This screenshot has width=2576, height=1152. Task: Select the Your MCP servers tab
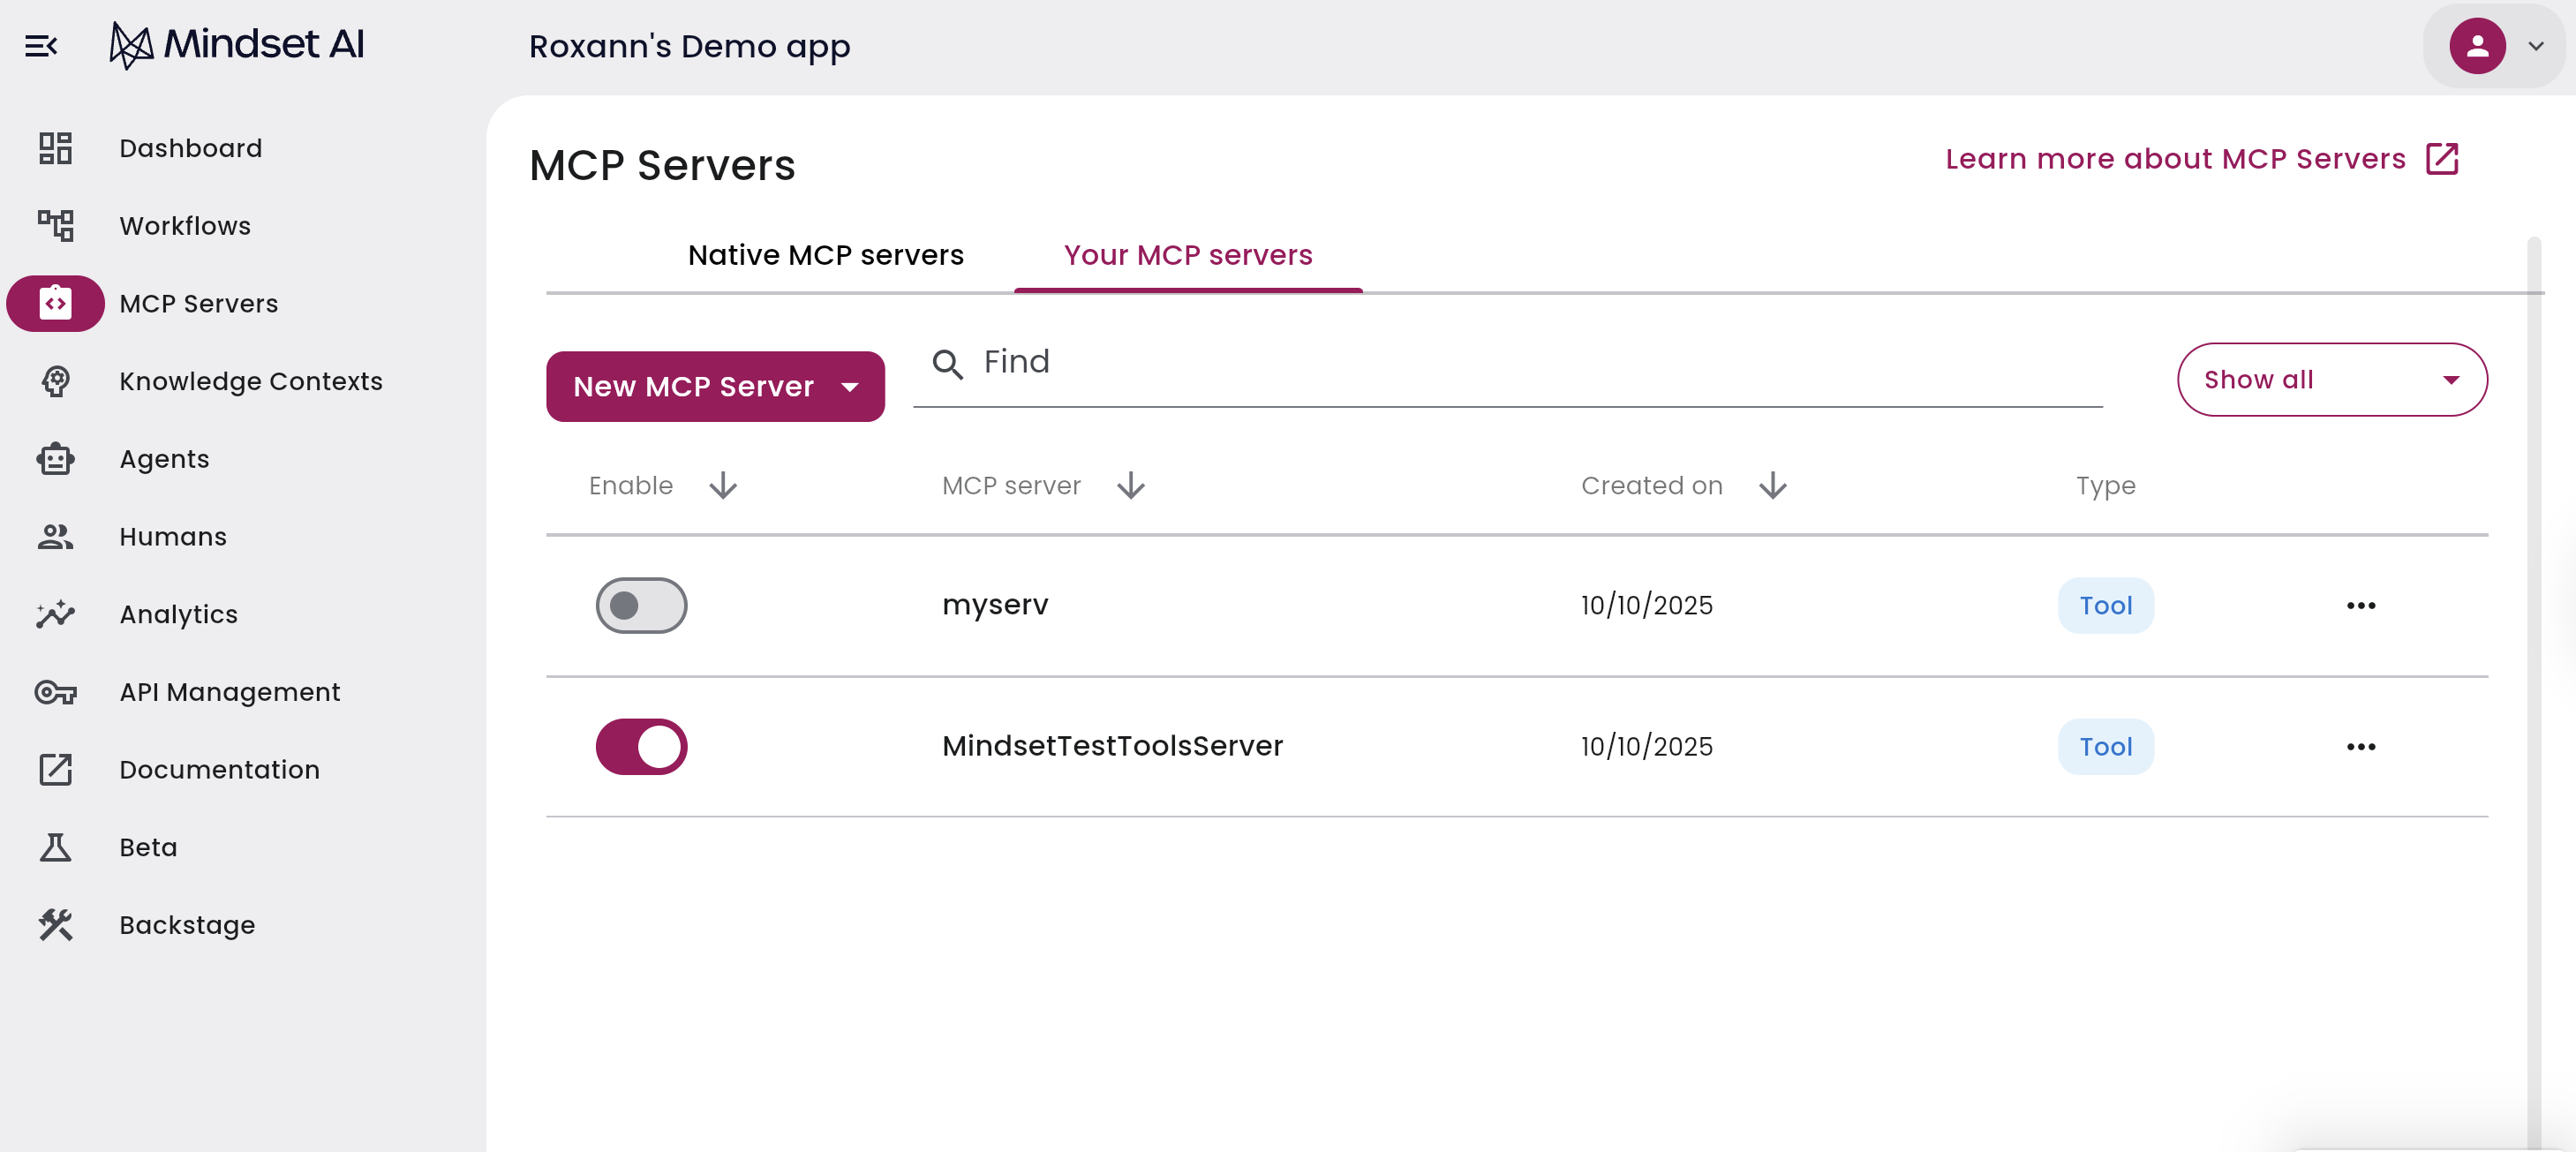pyautogui.click(x=1187, y=256)
